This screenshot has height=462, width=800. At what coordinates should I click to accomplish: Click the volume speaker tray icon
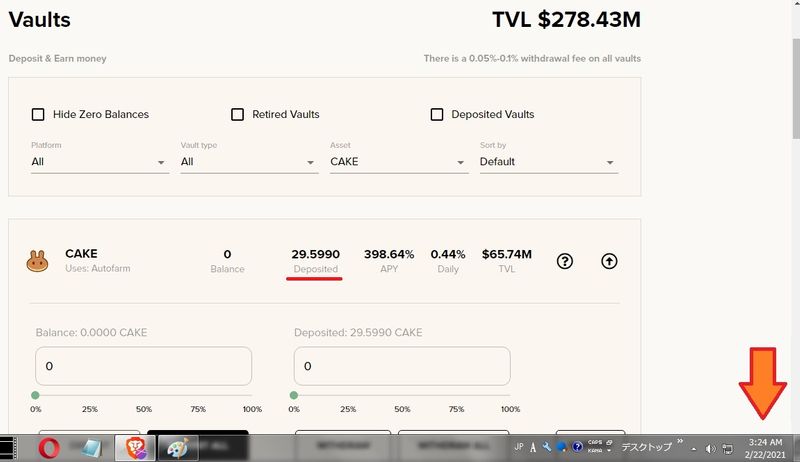pyautogui.click(x=710, y=447)
